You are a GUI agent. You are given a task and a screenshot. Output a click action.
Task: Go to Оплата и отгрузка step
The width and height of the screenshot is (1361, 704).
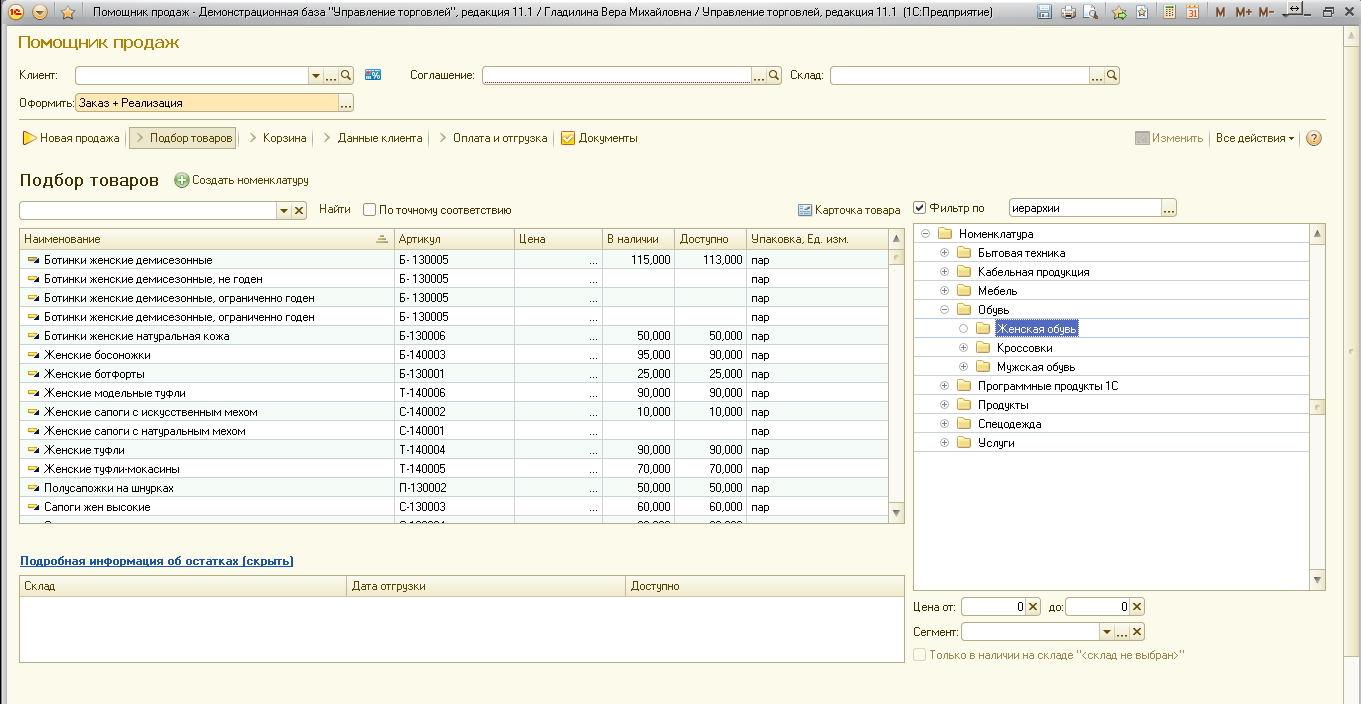(x=499, y=138)
